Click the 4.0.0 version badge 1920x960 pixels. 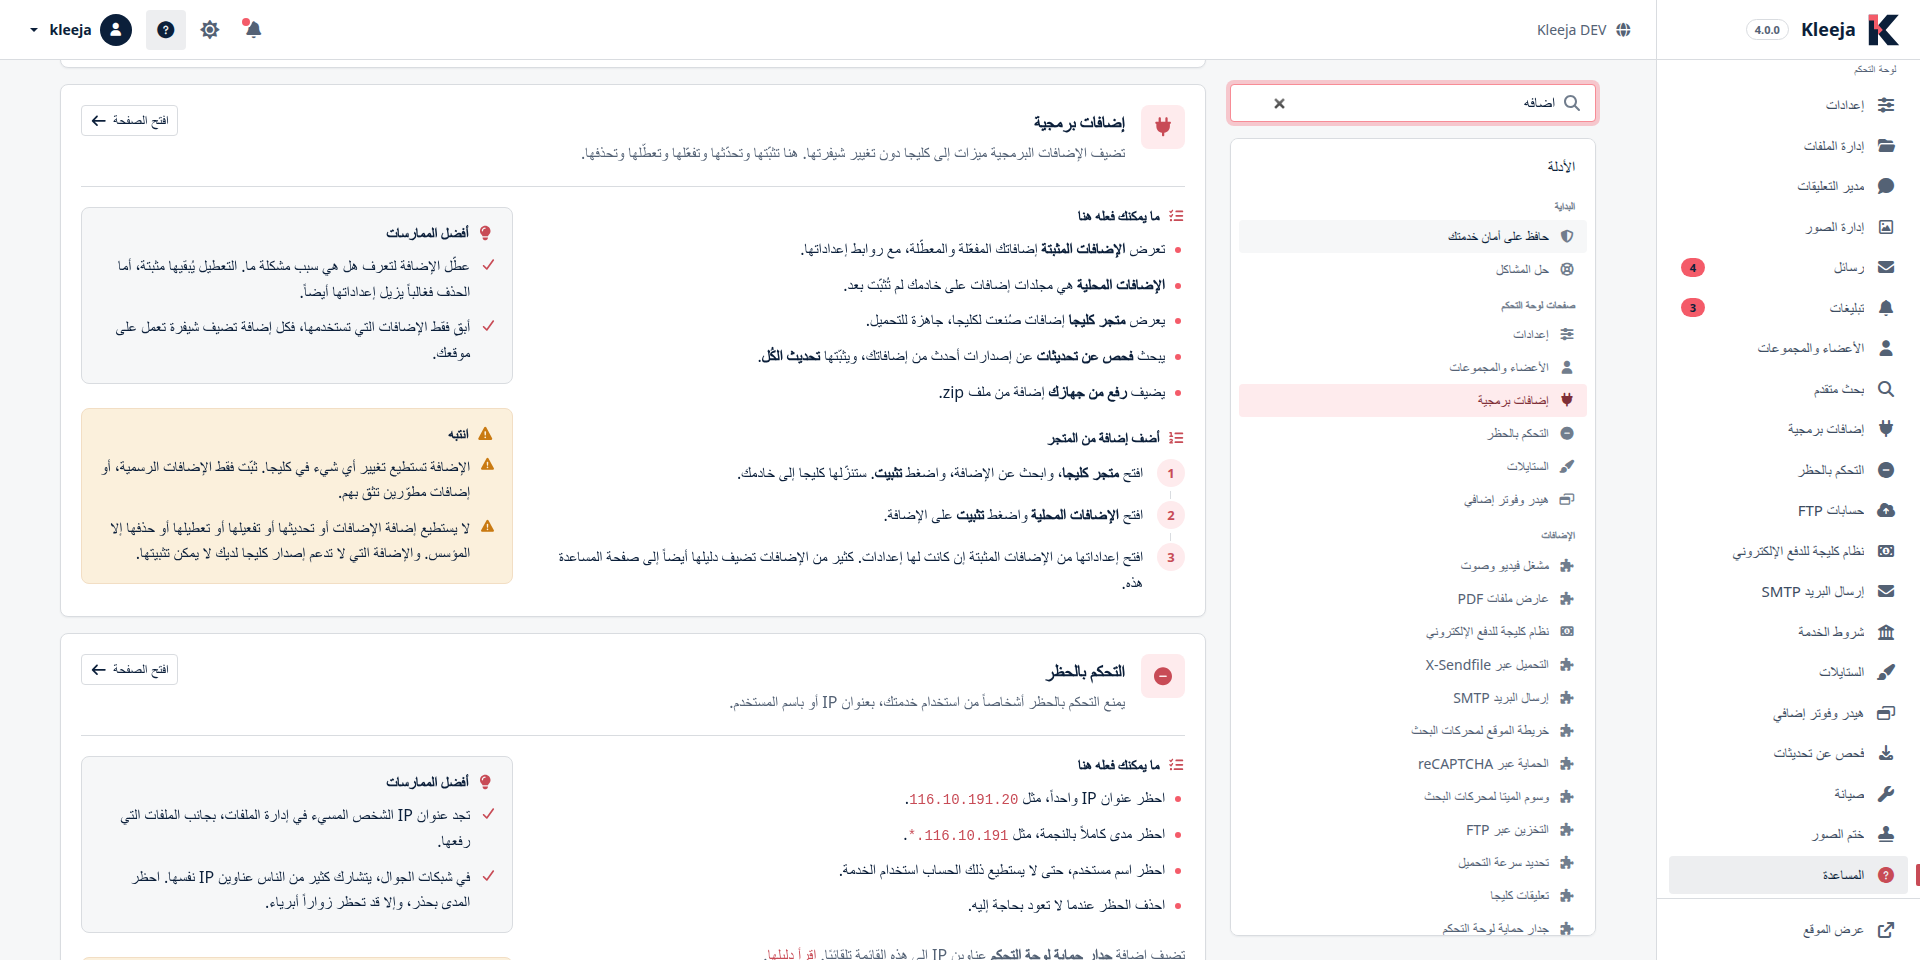(x=1767, y=30)
